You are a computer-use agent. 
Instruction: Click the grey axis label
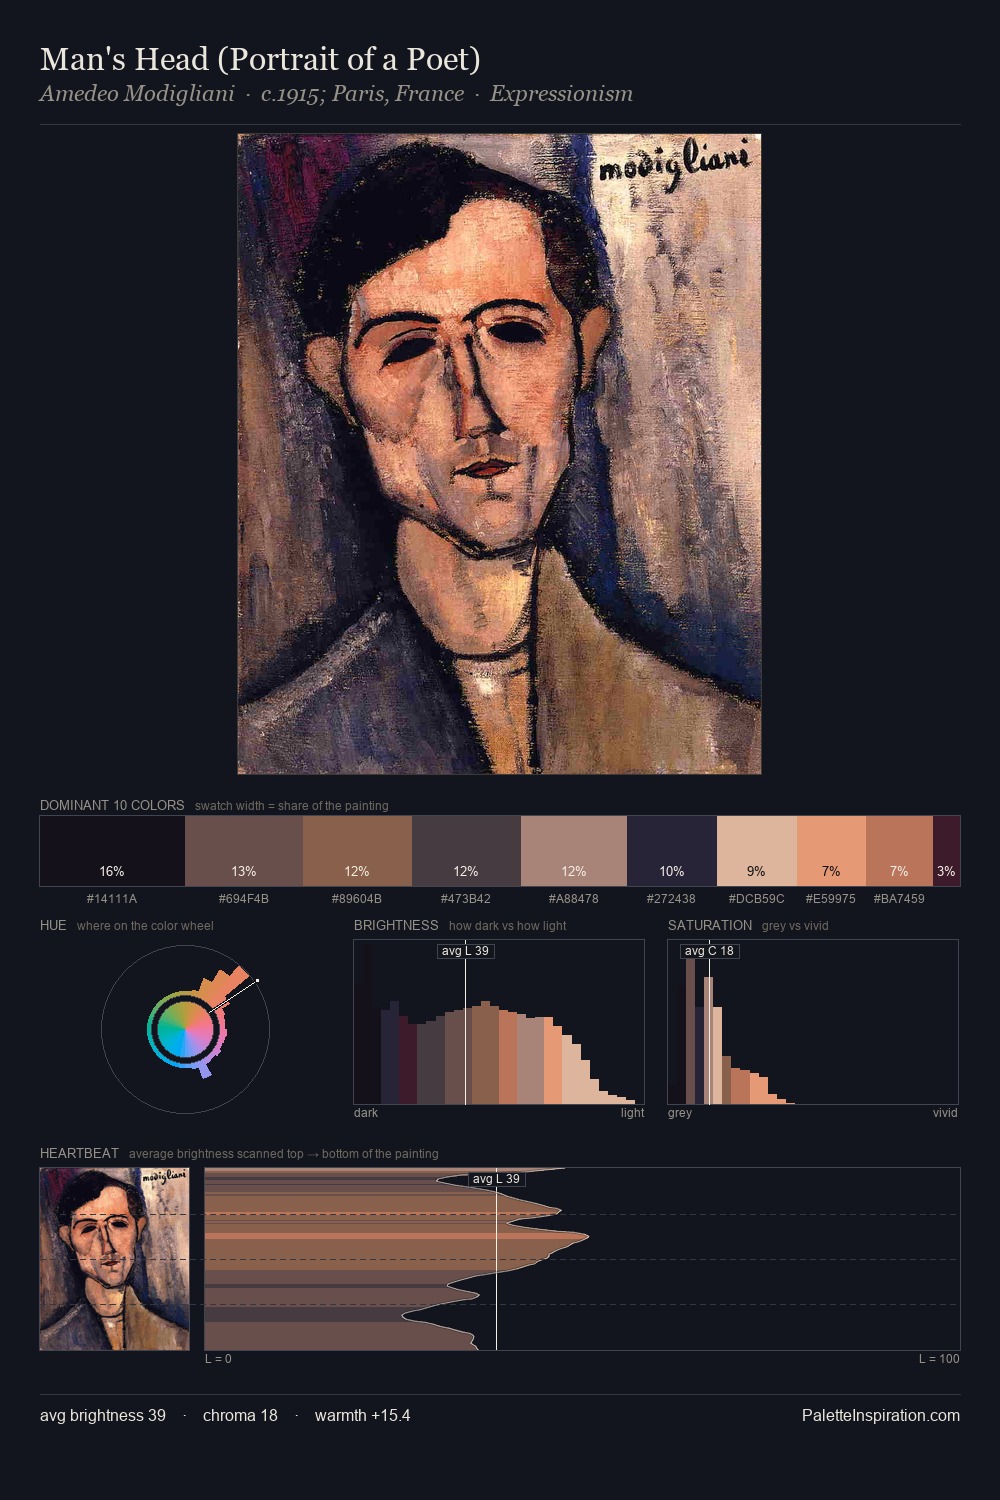coord(680,1112)
